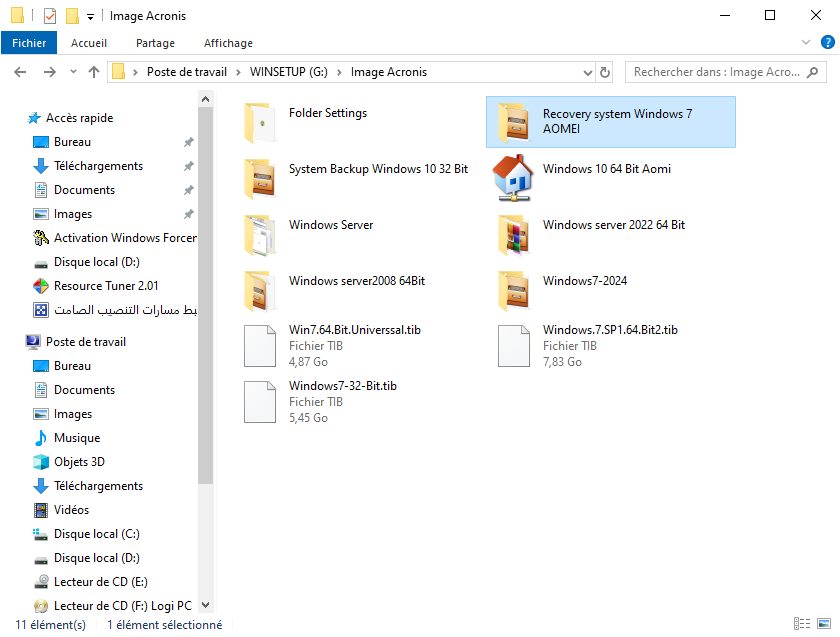Open Disque local (D:) under Accès rapide
Image resolution: width=840 pixels, height=637 pixels.
point(96,262)
